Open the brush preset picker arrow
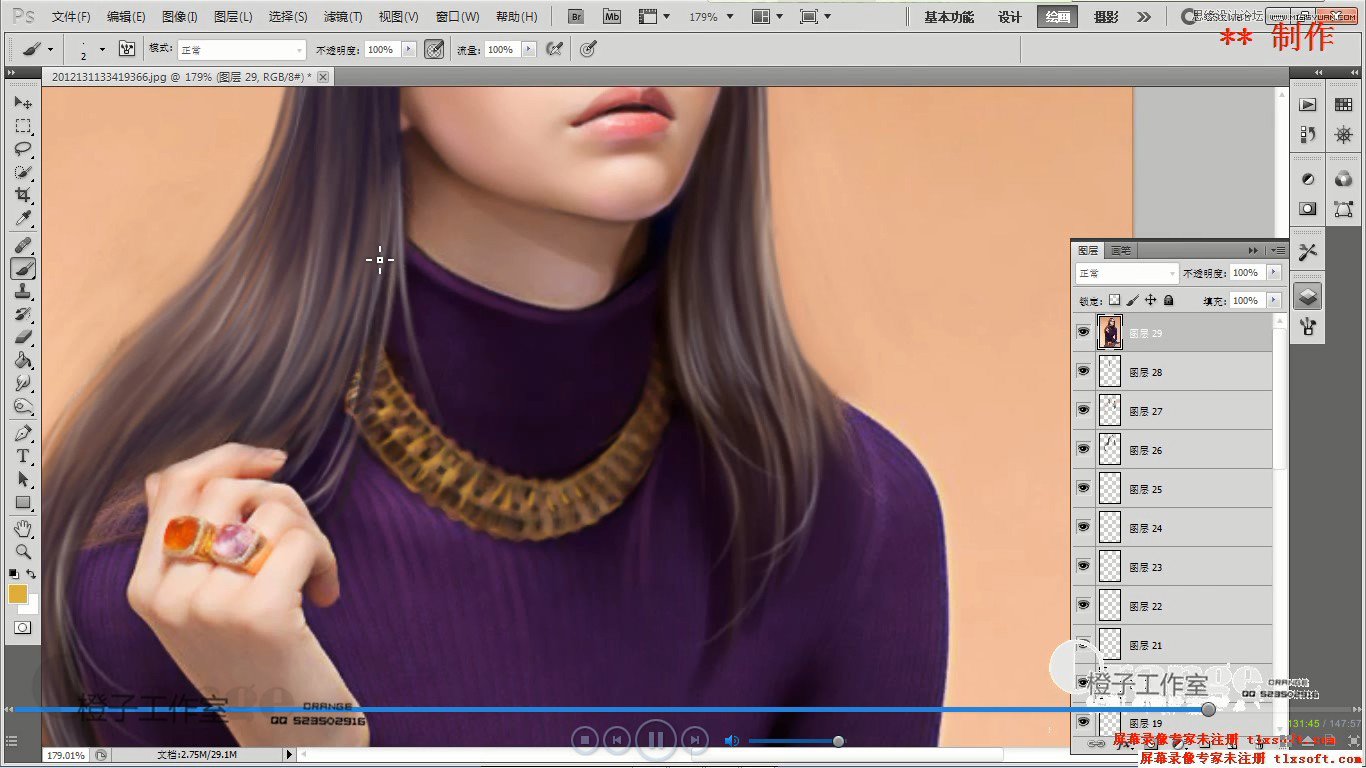Viewport: 1366px width, 768px height. click(102, 48)
